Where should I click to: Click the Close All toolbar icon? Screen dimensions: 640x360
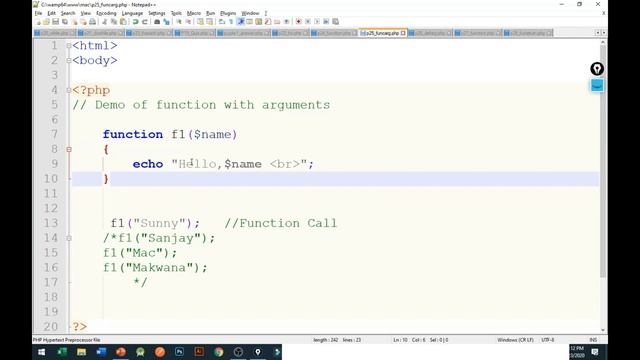point(83,22)
